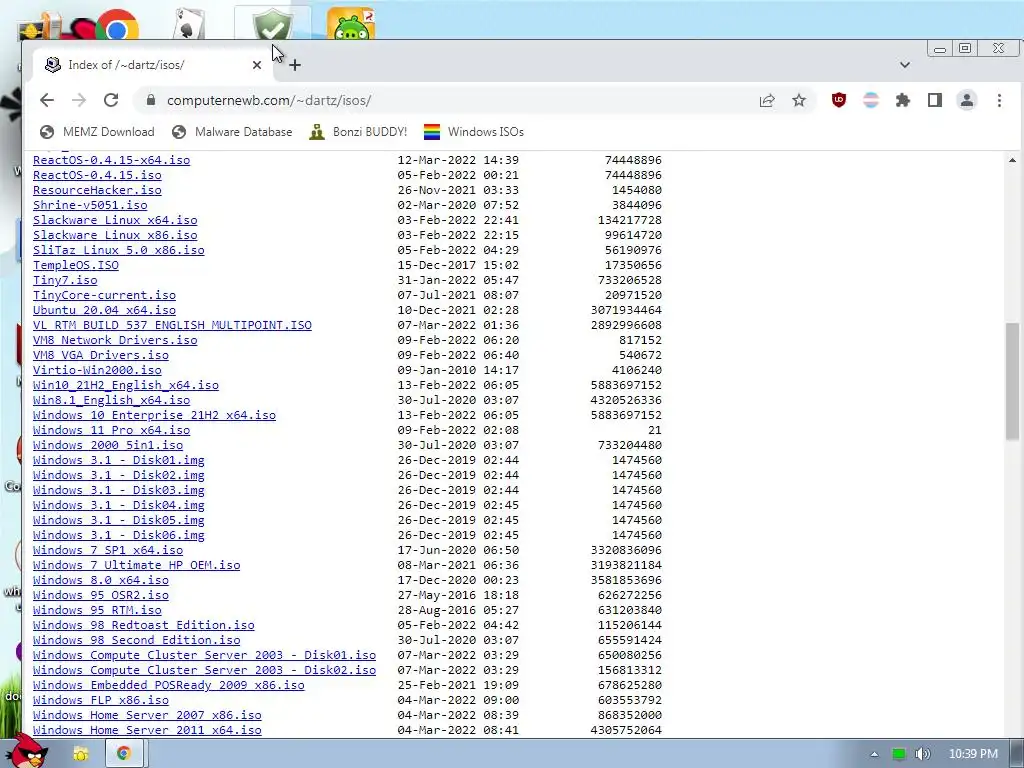Open the Windows ISOs bookmark
The width and height of the screenshot is (1024, 768).
click(473, 132)
